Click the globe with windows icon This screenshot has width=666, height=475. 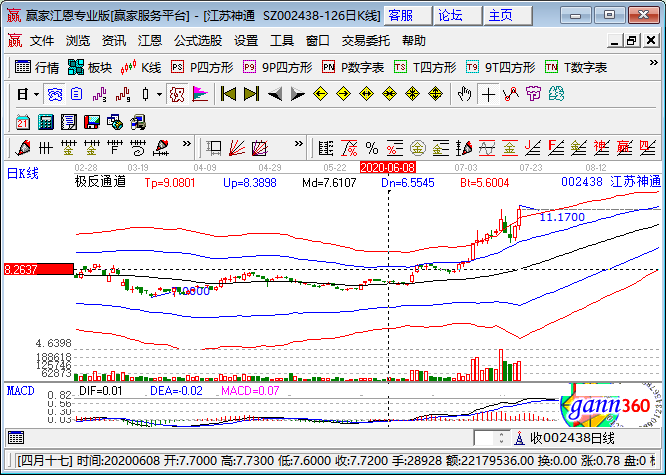tap(115, 122)
